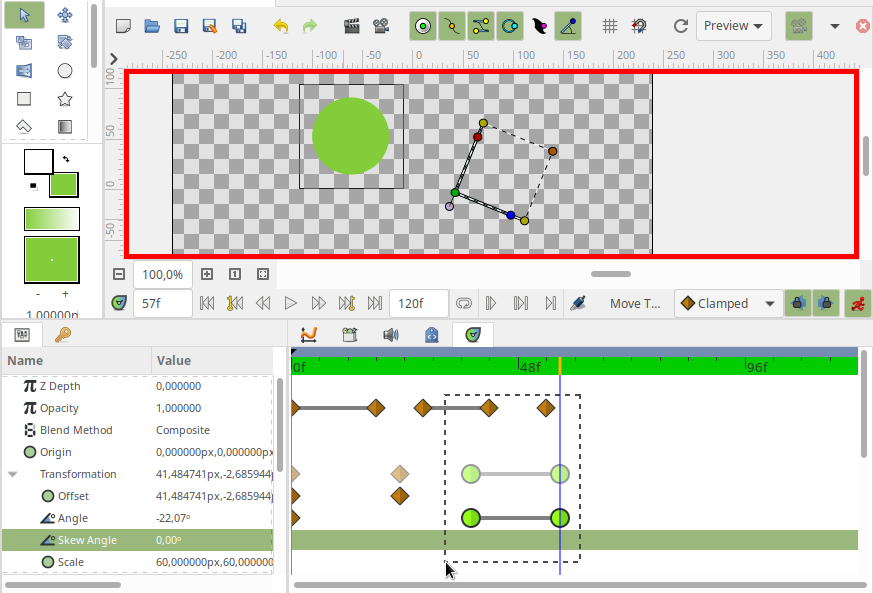Choose the Gradient tool in the toolbox
Screen dimensions: 873x593
click(64, 126)
